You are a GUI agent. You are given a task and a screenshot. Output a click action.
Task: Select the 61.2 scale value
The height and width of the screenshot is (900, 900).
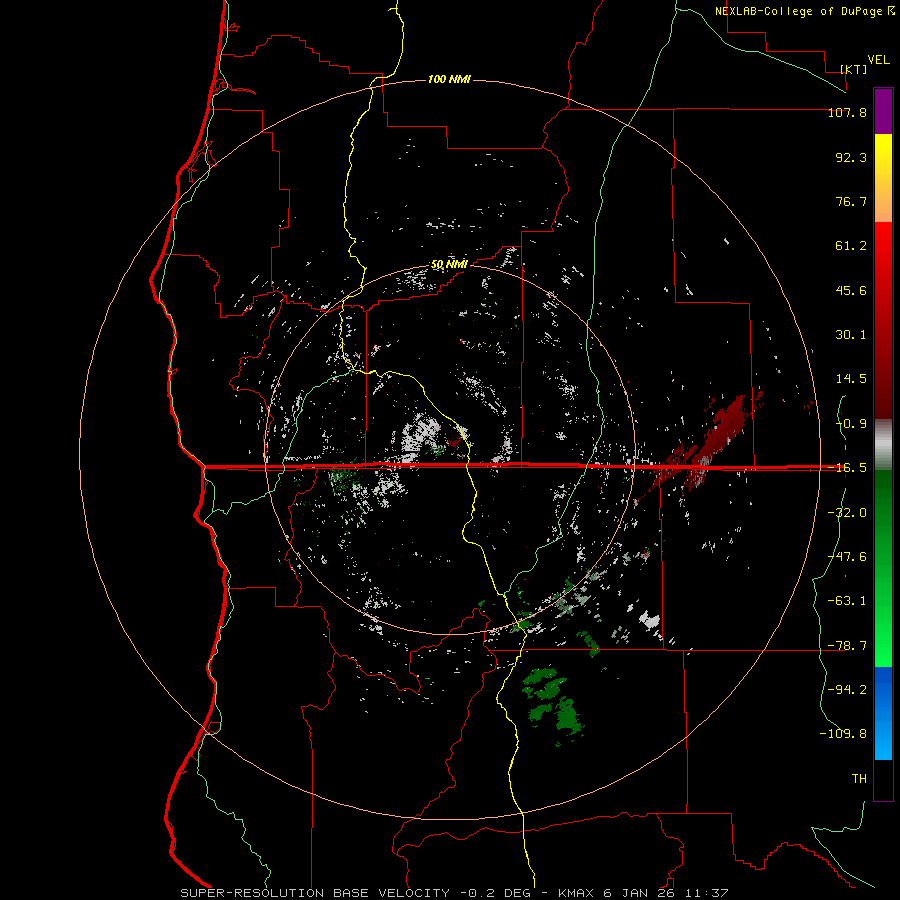851,246
